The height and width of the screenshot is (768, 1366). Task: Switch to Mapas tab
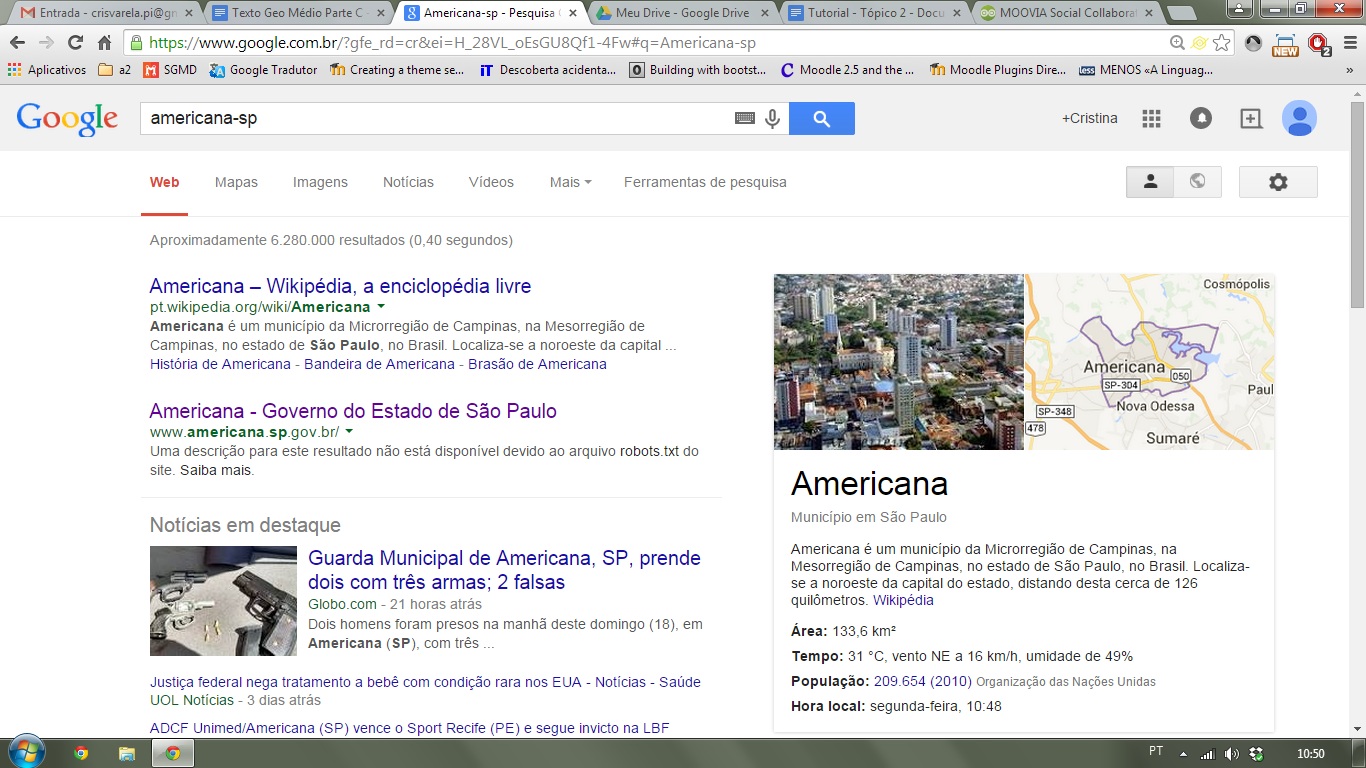tap(236, 182)
